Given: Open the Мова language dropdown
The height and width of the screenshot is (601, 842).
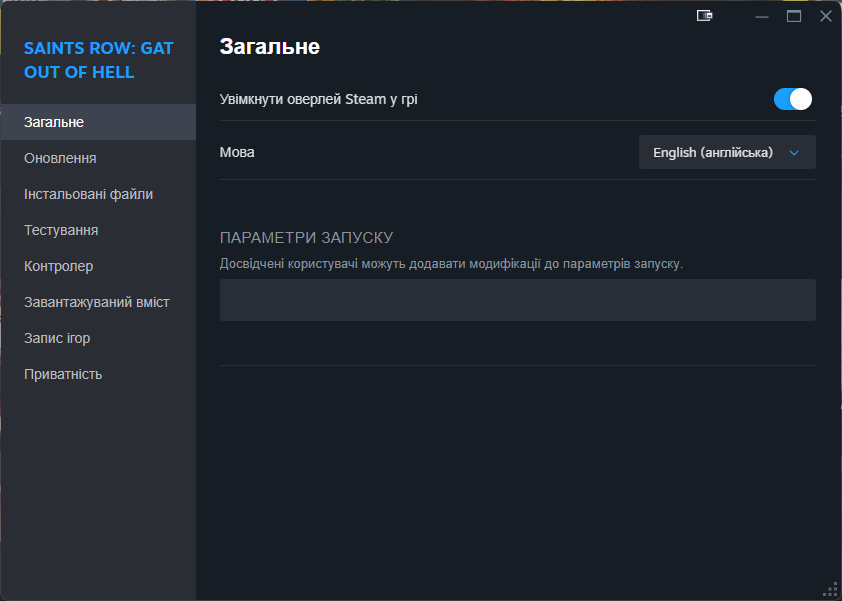Looking at the screenshot, I should coord(727,153).
